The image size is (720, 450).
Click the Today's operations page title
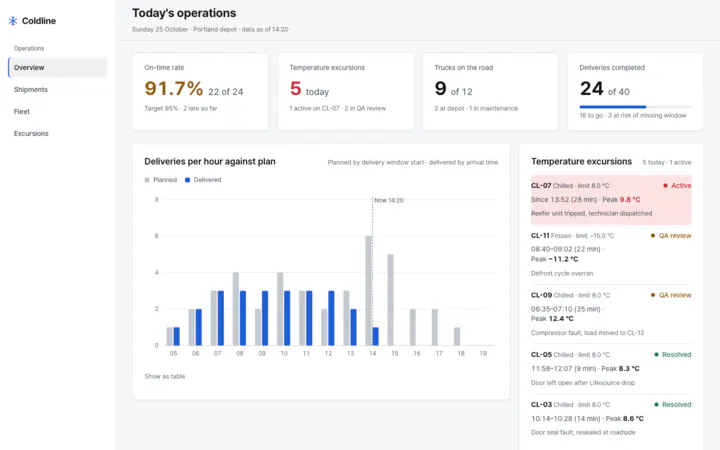(184, 13)
